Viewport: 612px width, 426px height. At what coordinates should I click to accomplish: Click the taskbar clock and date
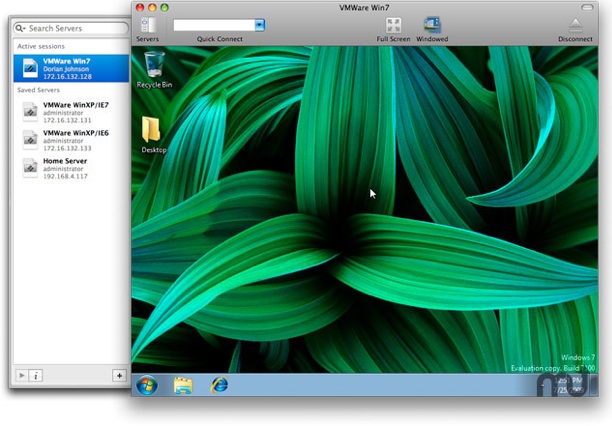(x=568, y=385)
